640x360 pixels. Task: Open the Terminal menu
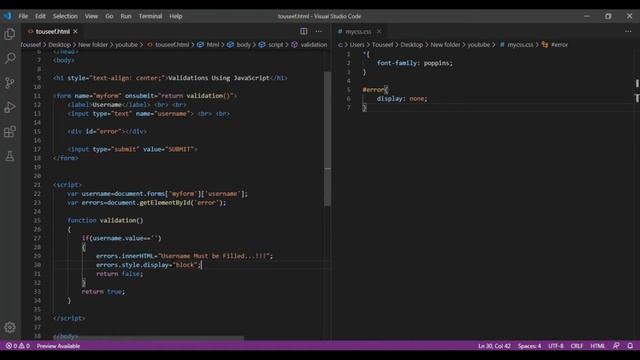point(150,16)
